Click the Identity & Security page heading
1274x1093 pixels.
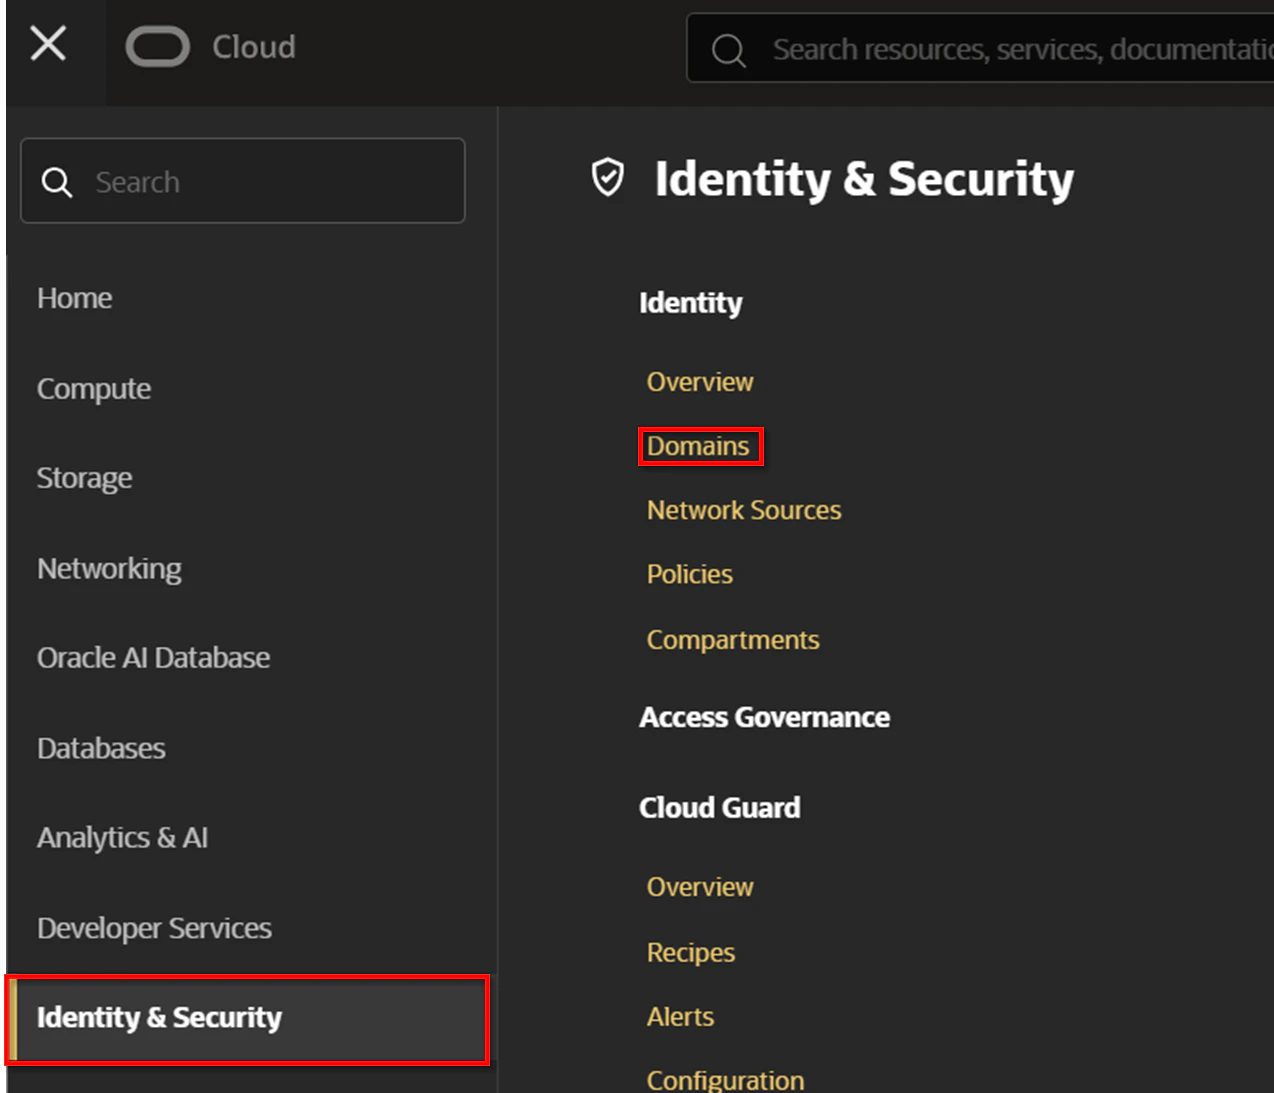pos(864,179)
